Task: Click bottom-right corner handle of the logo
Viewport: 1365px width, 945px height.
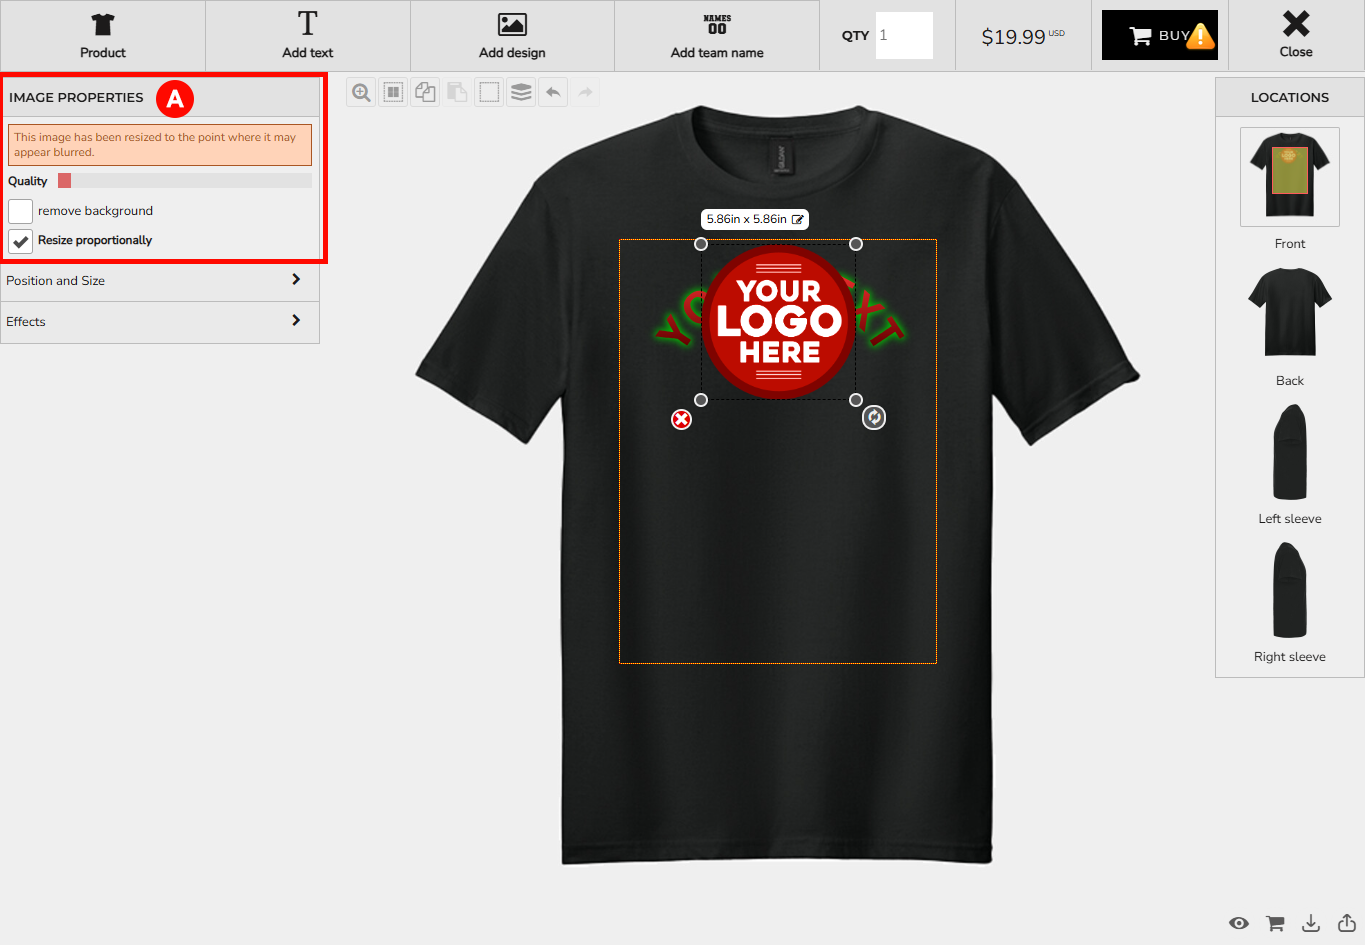Action: [x=856, y=400]
